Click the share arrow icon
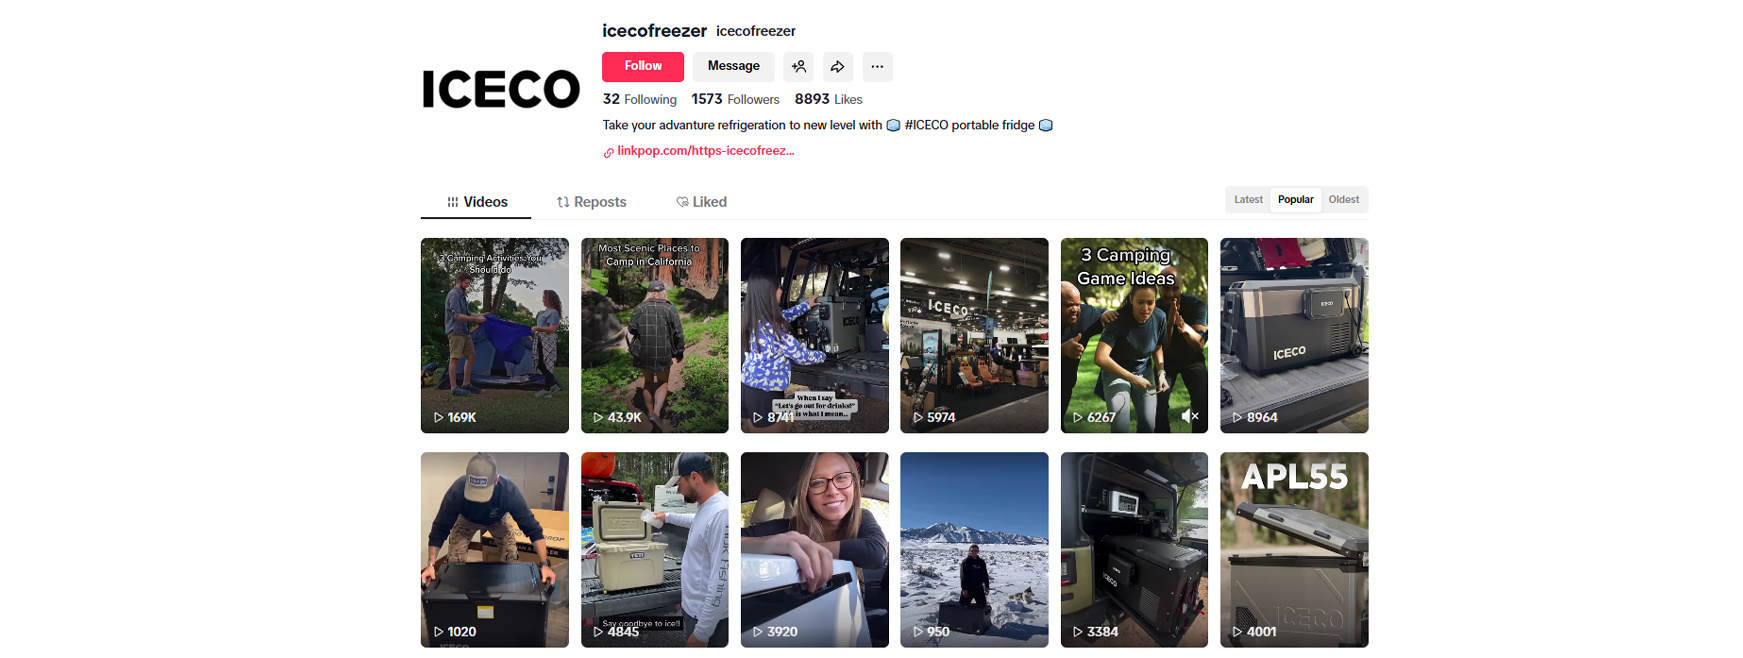This screenshot has height=658, width=1743. [837, 67]
